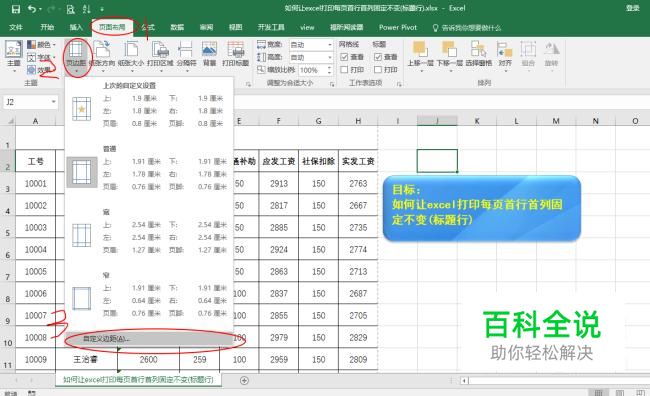Click the add new sheet plus button
The height and width of the screenshot is (396, 650).
pyautogui.click(x=245, y=380)
